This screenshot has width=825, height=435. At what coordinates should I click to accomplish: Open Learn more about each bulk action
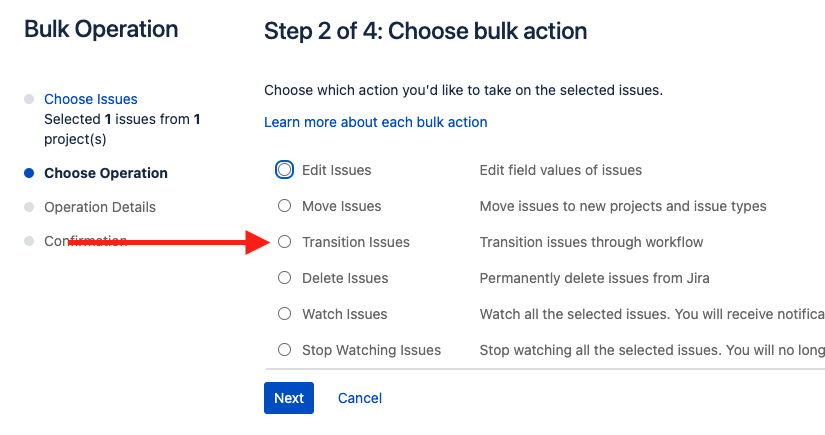coord(376,122)
